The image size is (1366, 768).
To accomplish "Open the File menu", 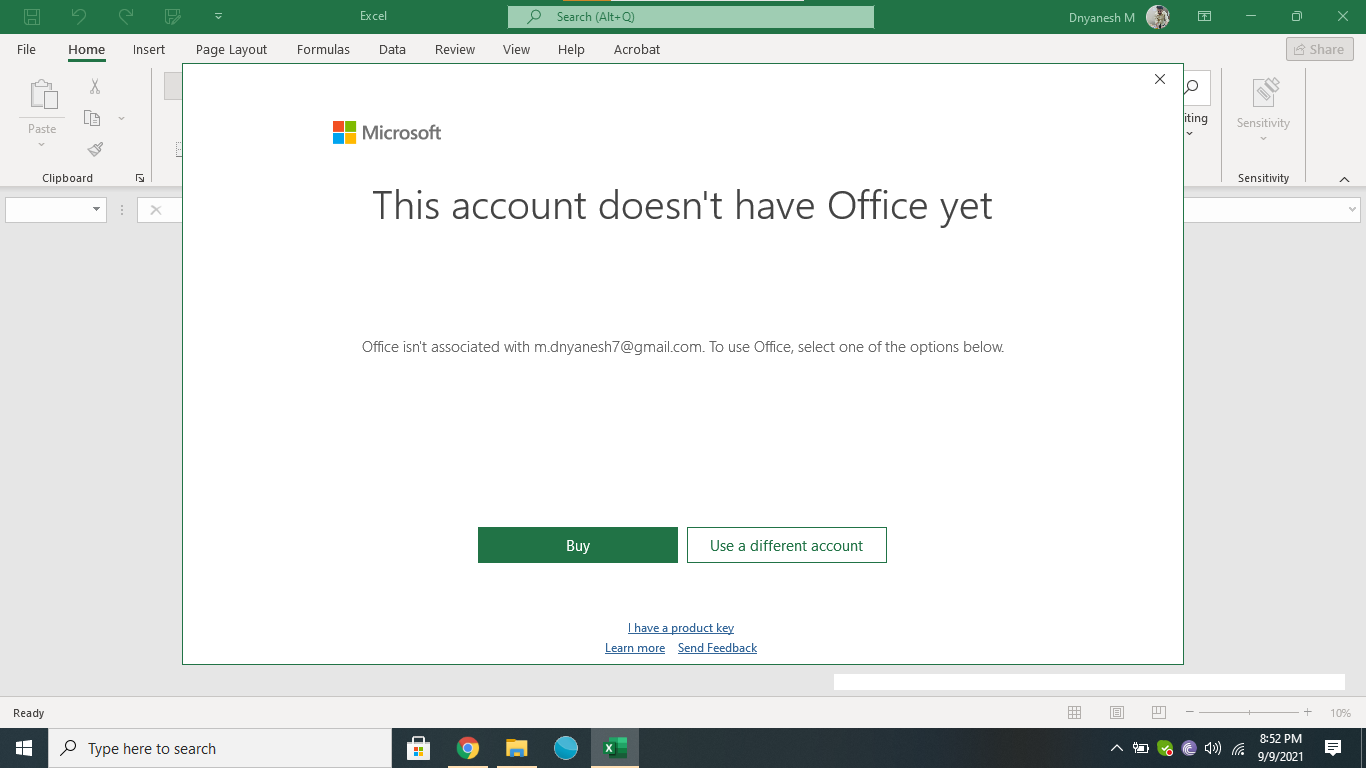I will click(26, 49).
